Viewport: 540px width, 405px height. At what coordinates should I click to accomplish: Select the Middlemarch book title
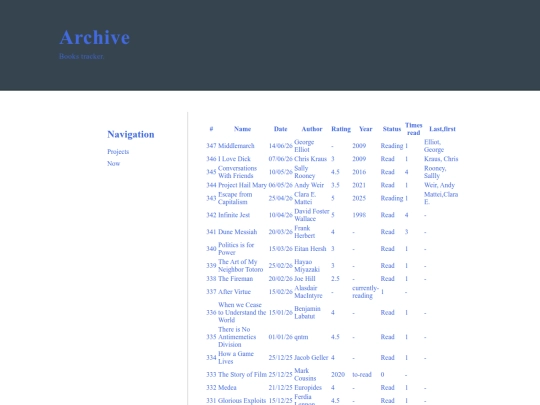click(236, 146)
